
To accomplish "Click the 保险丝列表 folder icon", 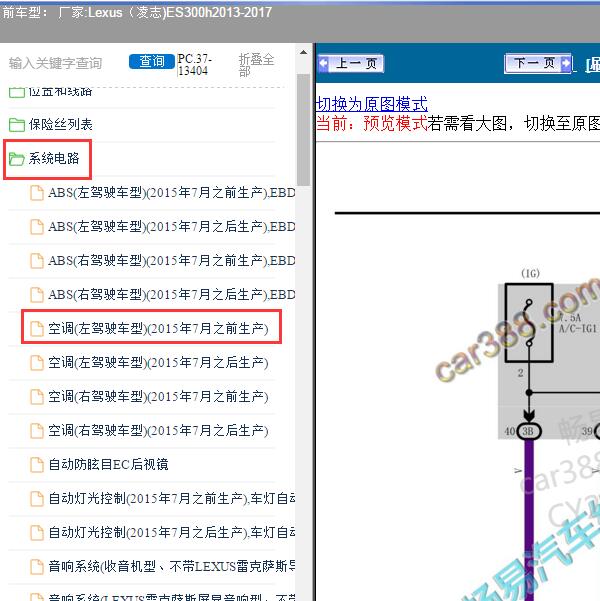I will 16,125.
